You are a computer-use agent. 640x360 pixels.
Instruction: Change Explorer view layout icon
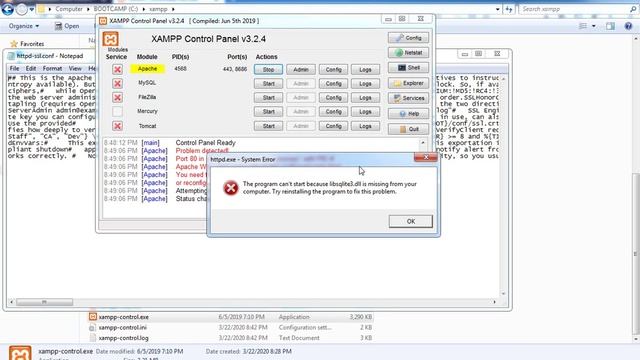pos(583,26)
